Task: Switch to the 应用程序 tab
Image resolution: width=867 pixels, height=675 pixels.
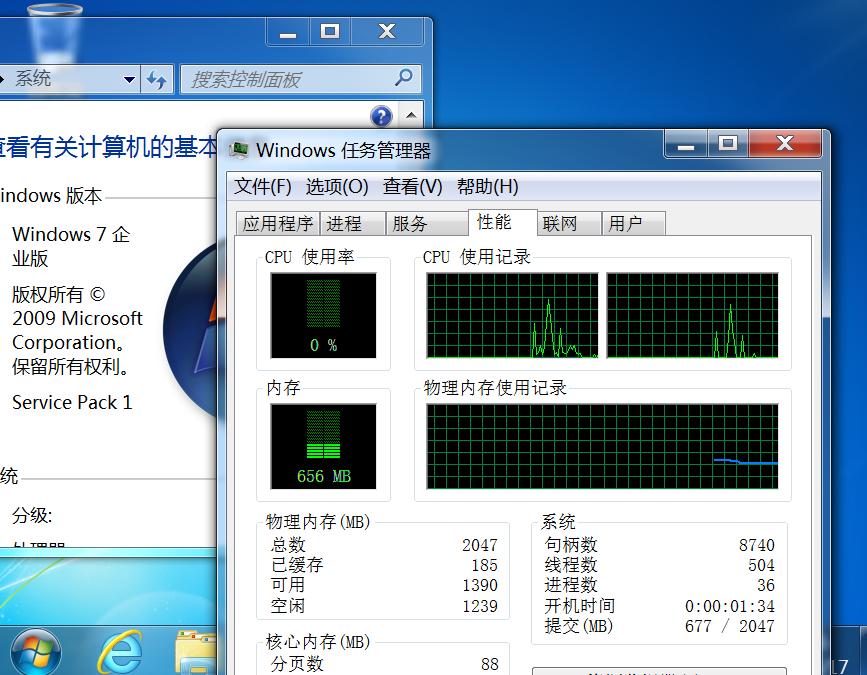Action: tap(278, 224)
